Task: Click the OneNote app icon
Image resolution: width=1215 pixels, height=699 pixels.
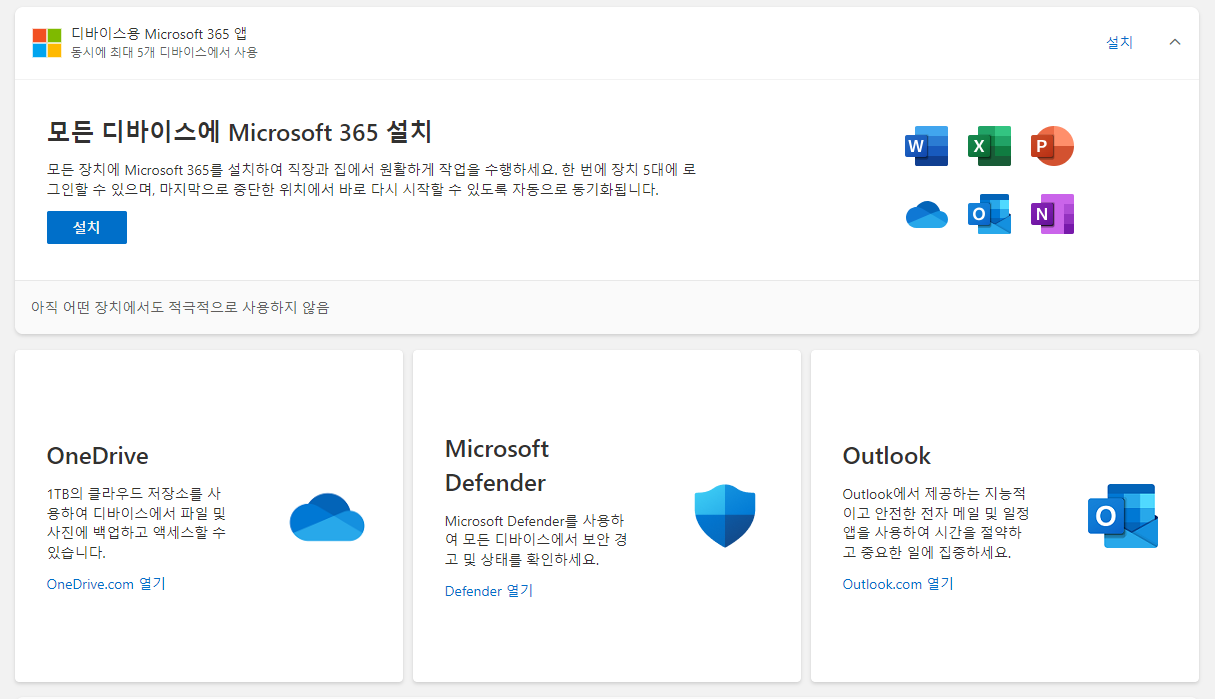Action: pyautogui.click(x=1052, y=214)
